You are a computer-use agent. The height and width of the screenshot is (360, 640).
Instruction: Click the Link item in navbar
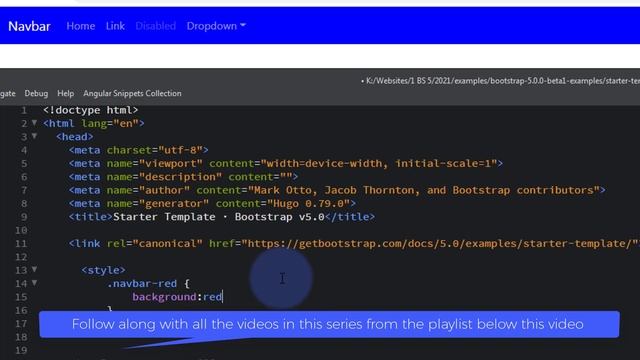[115, 26]
